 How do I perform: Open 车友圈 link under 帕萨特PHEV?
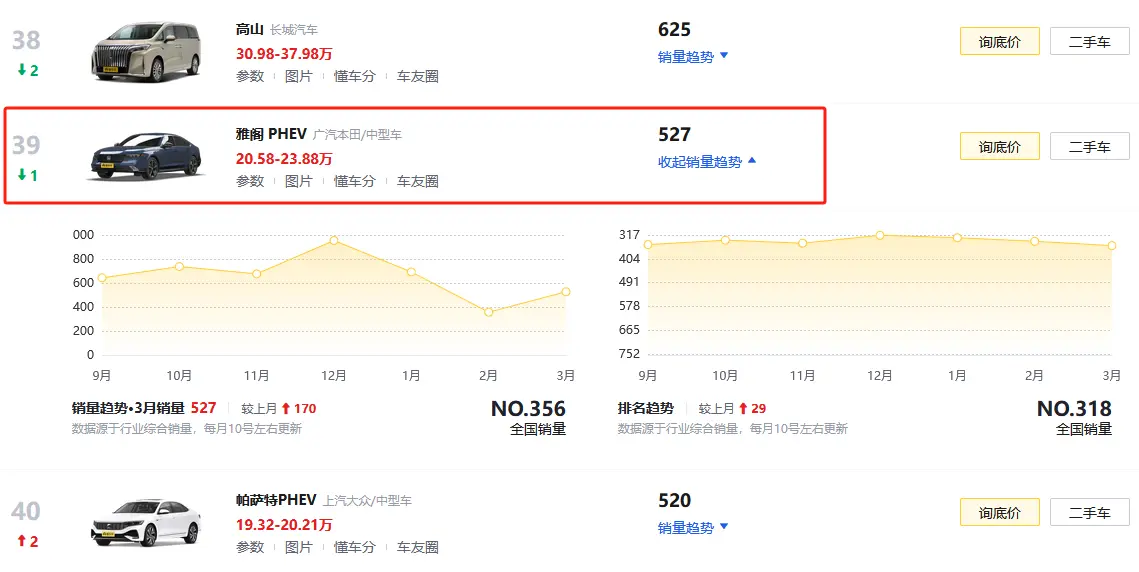pyautogui.click(x=418, y=547)
